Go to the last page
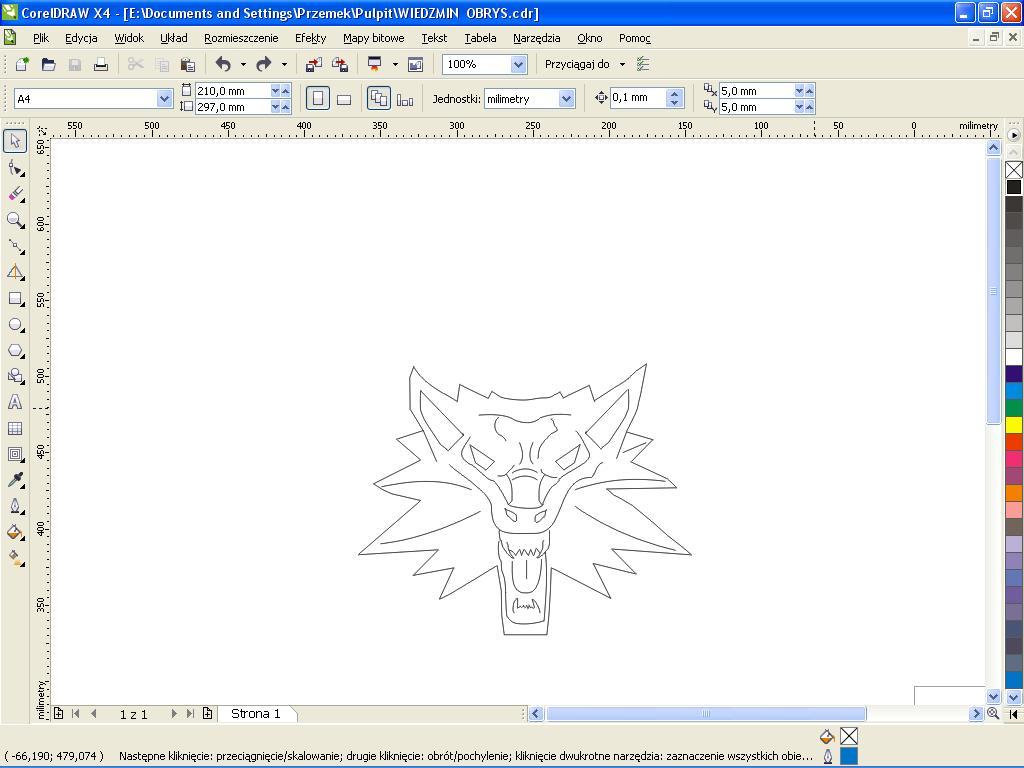1024x768 pixels. tap(190, 714)
